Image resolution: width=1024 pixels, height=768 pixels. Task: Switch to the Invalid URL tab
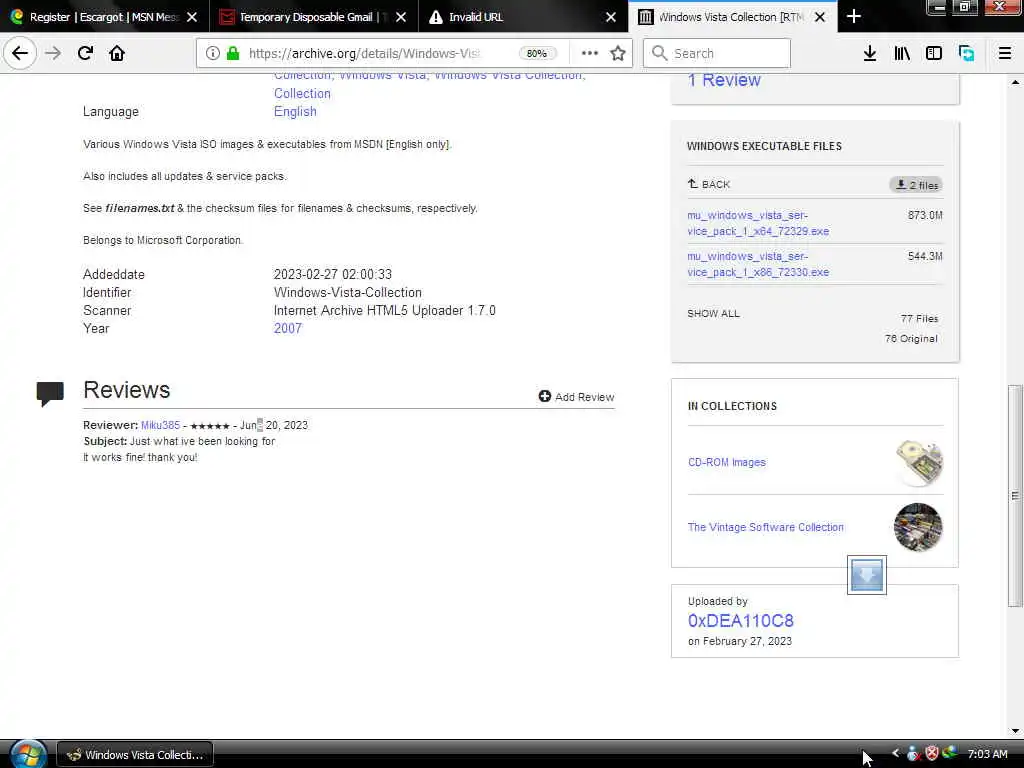[x=522, y=16]
